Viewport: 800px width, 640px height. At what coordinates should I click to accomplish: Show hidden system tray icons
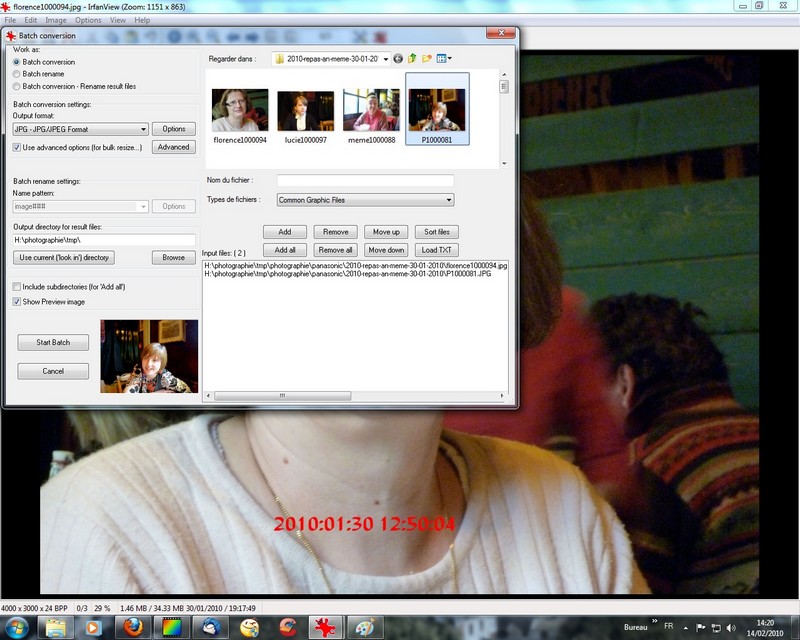(686, 628)
